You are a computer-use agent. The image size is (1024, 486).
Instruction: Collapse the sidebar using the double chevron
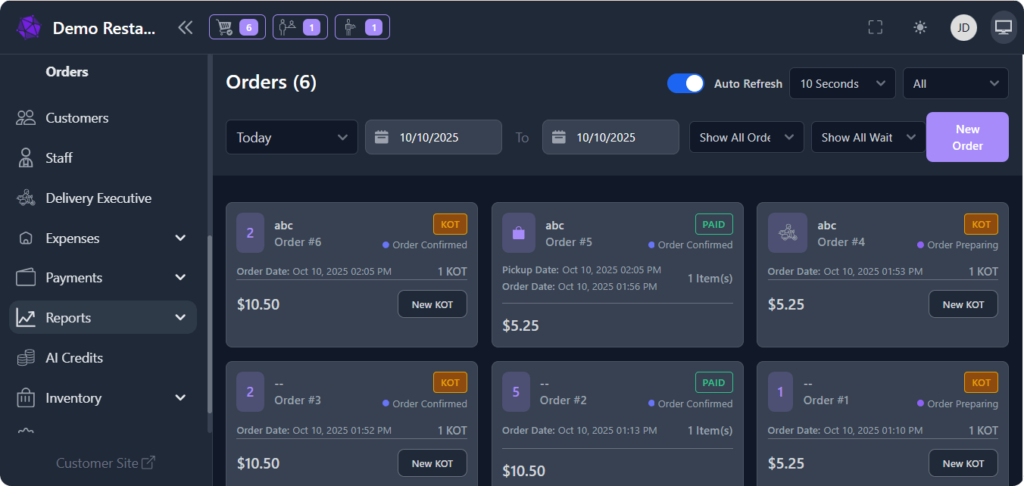tap(185, 28)
